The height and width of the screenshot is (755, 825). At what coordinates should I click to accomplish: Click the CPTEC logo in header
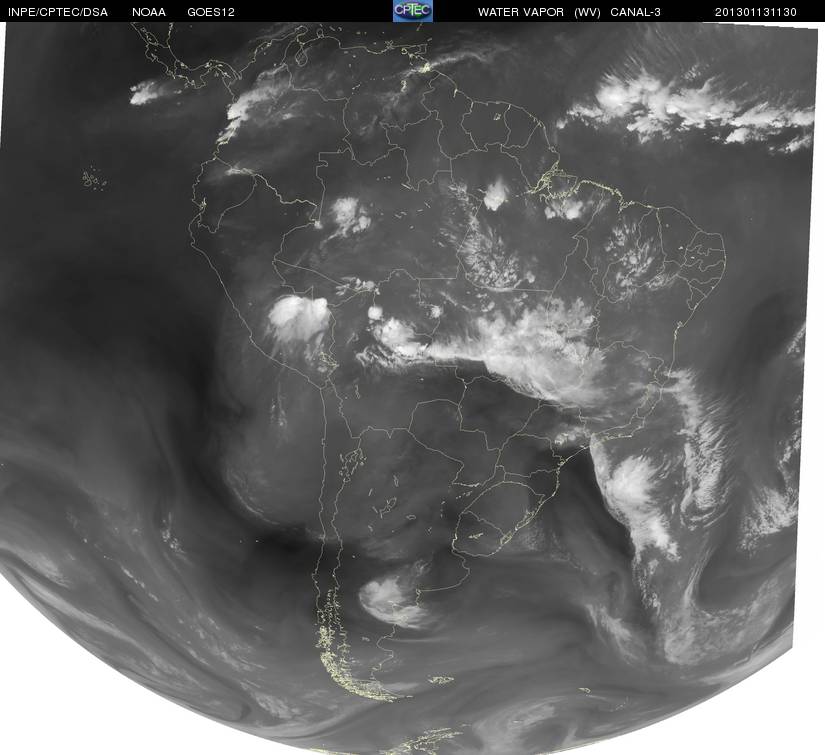(x=413, y=11)
